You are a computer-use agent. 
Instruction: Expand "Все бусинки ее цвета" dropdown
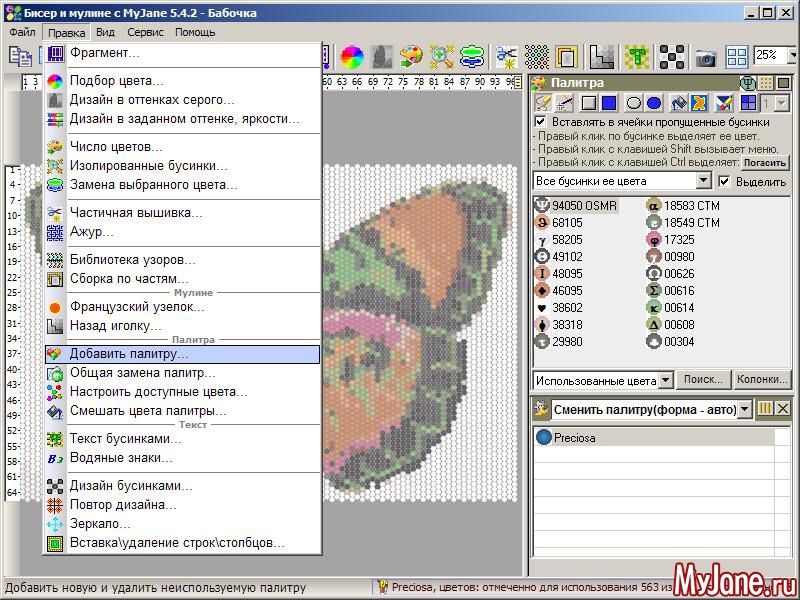(x=703, y=181)
